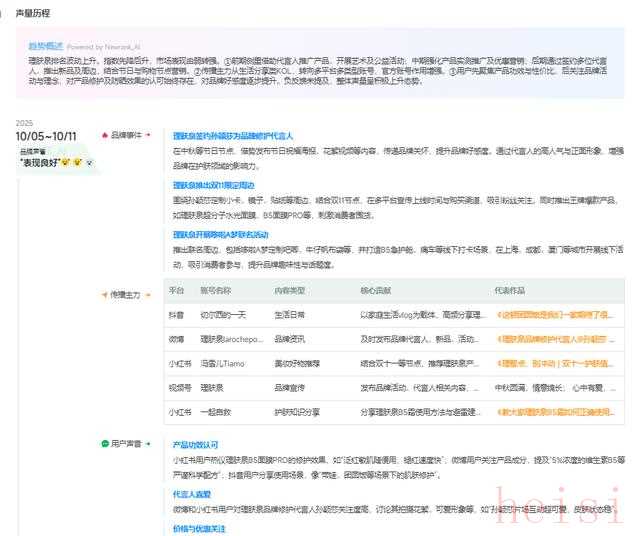Select the 代言人喜爱 heading
This screenshot has height=536, width=640.
pyautogui.click(x=191, y=494)
